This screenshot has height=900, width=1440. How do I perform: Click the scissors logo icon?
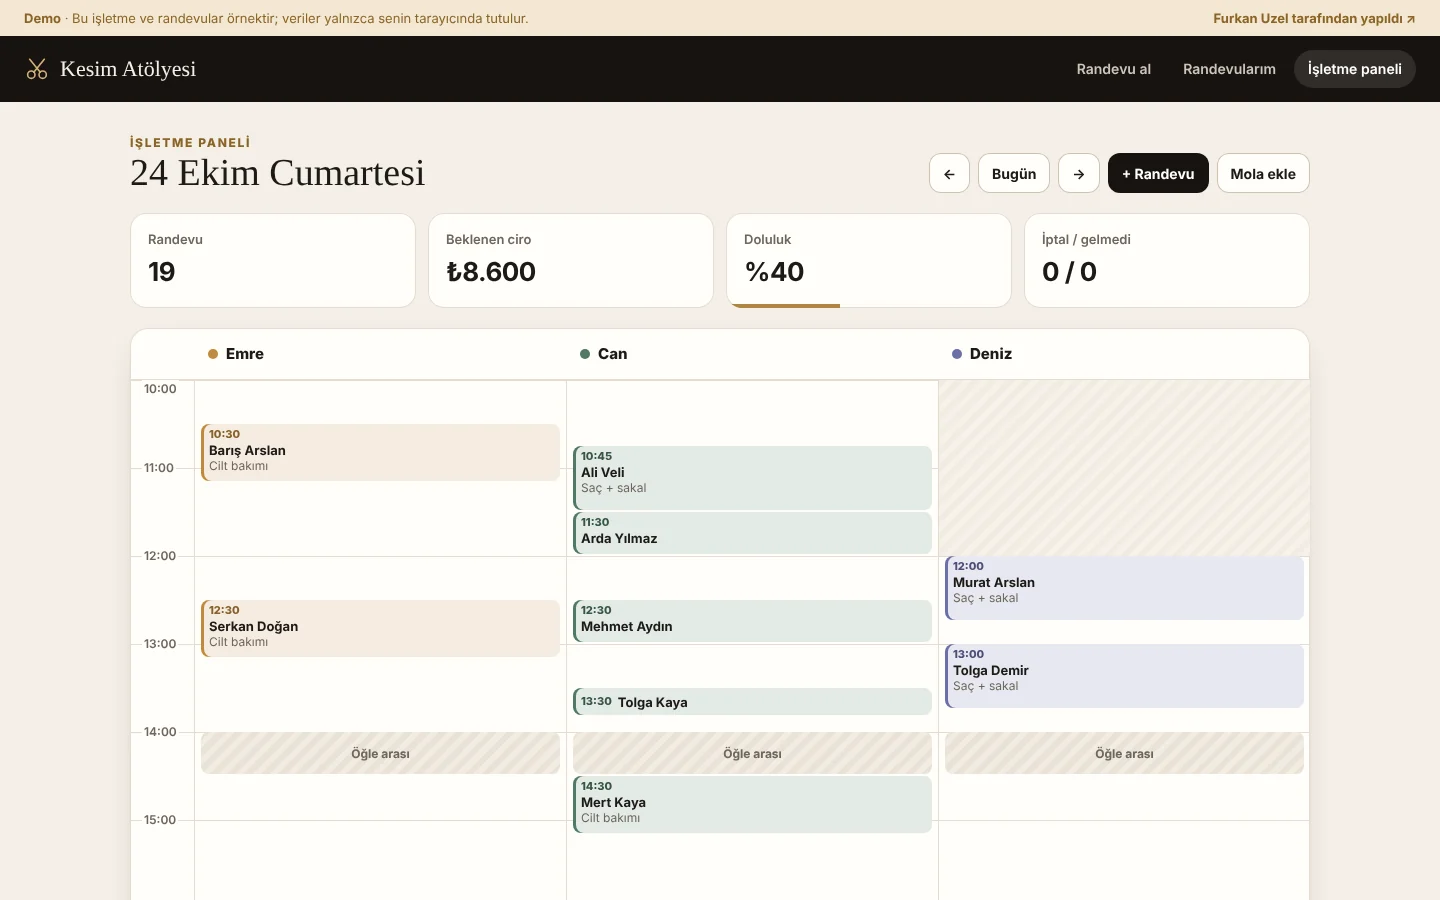[37, 69]
